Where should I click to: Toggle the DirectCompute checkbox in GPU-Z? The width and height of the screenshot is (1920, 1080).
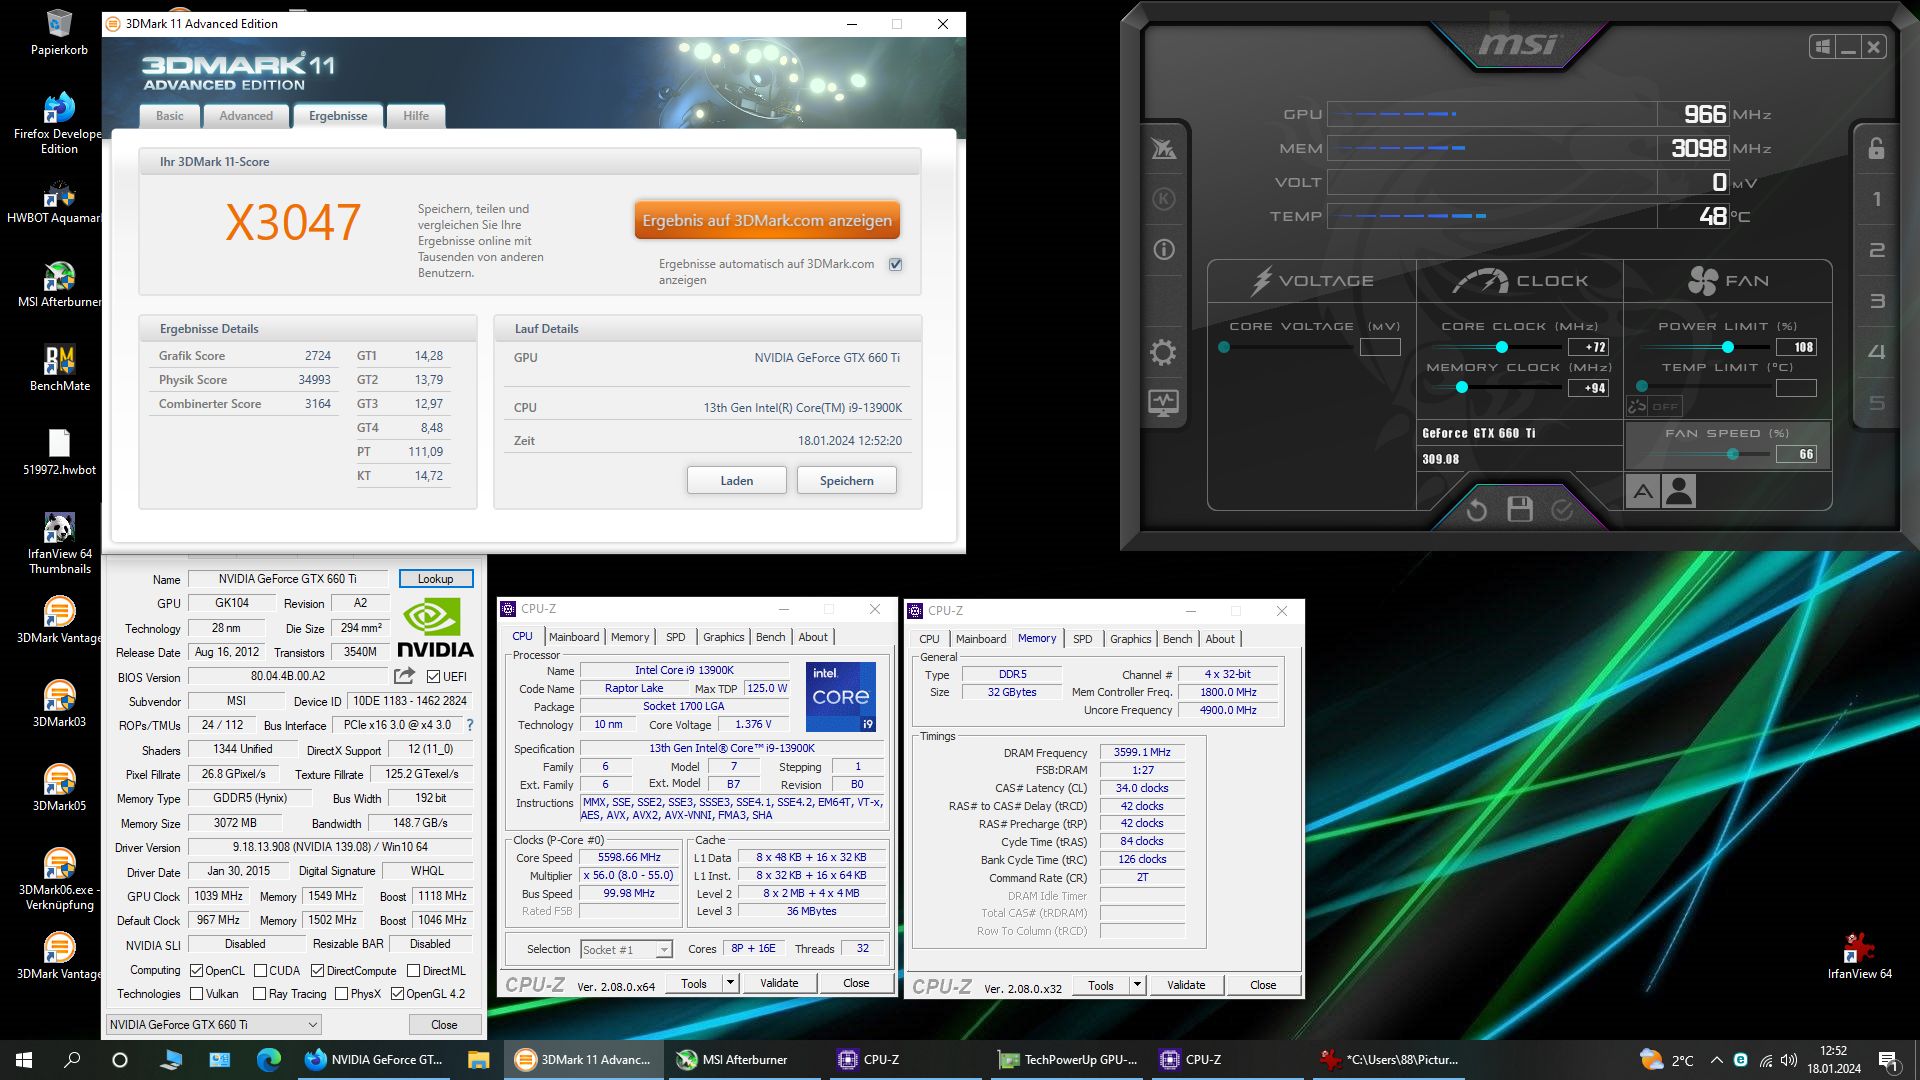click(317, 971)
